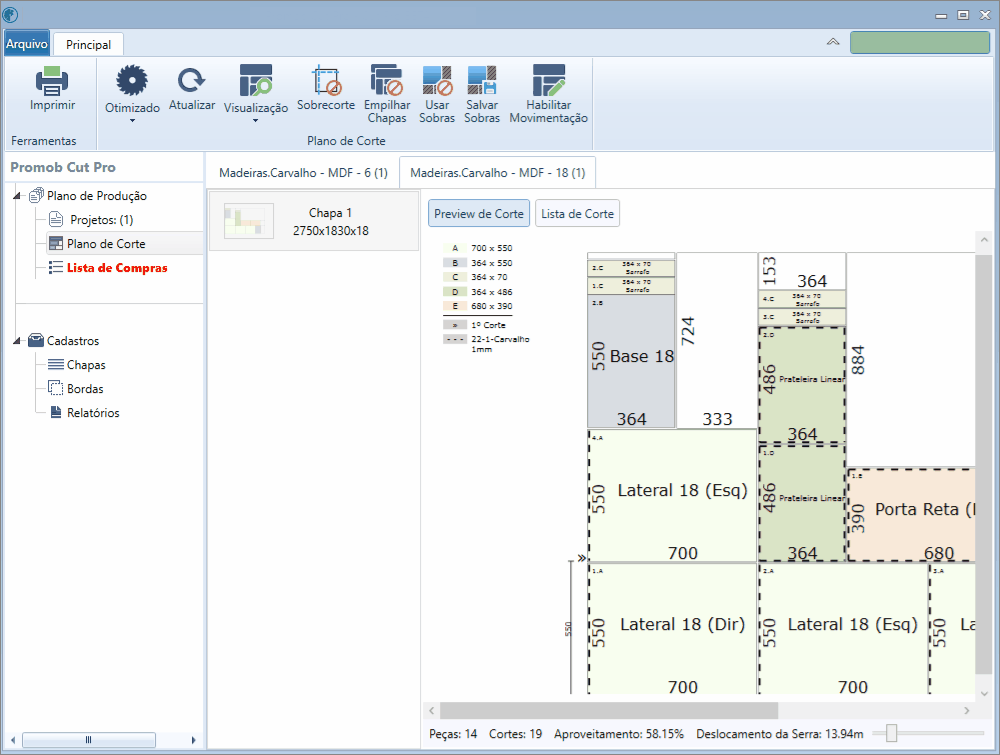Open Bordas under Cadastros
This screenshot has width=1000, height=755.
(x=85, y=389)
